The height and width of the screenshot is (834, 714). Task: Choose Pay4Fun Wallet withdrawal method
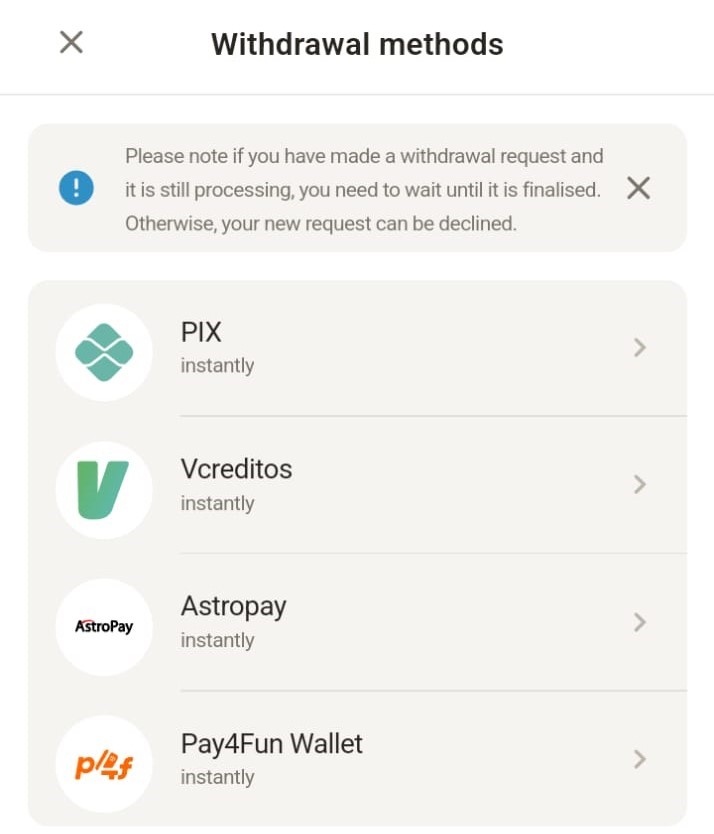(357, 760)
